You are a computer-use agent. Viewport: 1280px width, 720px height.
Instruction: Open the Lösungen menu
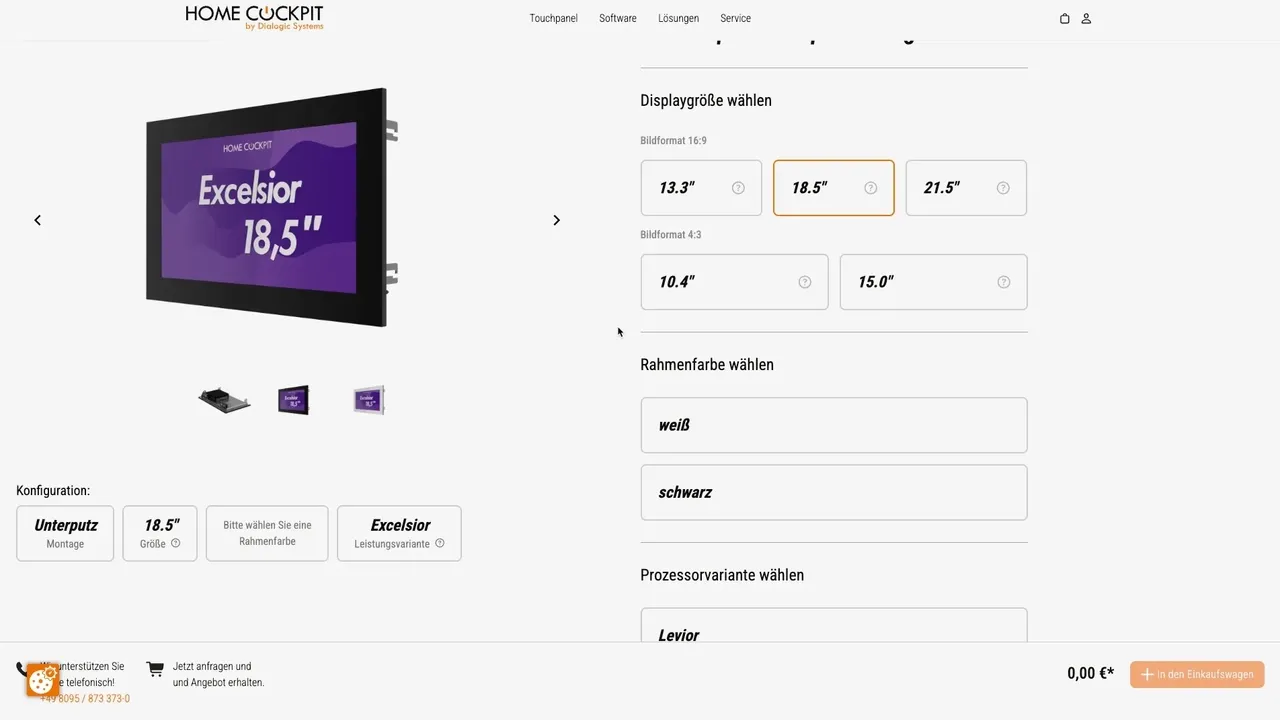point(679,18)
